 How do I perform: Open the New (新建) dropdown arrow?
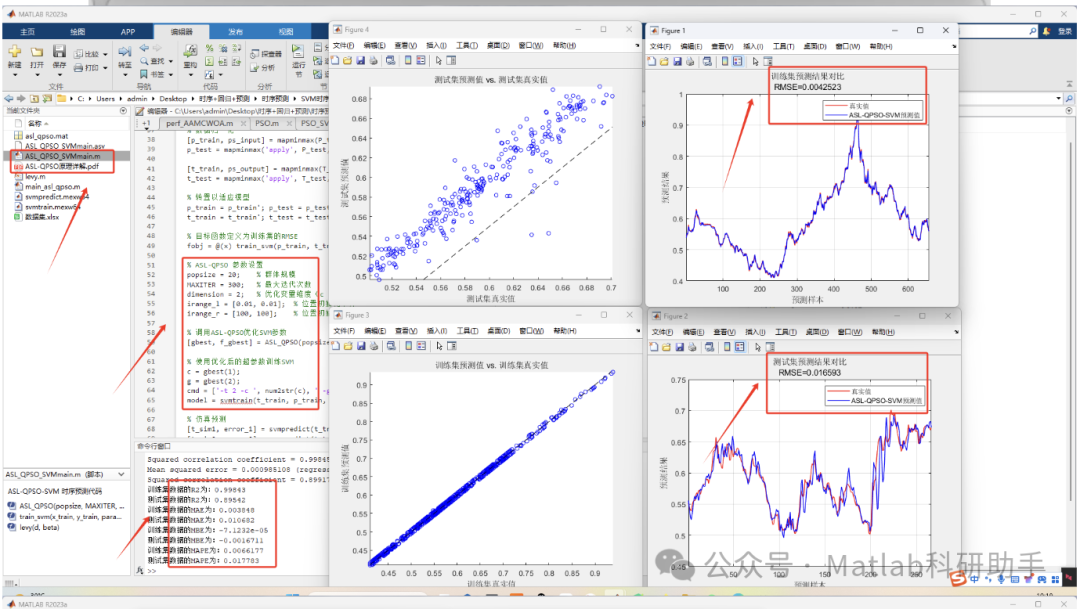tap(14, 75)
